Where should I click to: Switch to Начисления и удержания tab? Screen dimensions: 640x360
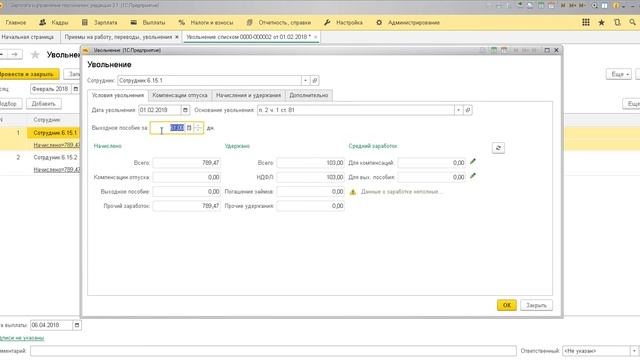coord(248,95)
